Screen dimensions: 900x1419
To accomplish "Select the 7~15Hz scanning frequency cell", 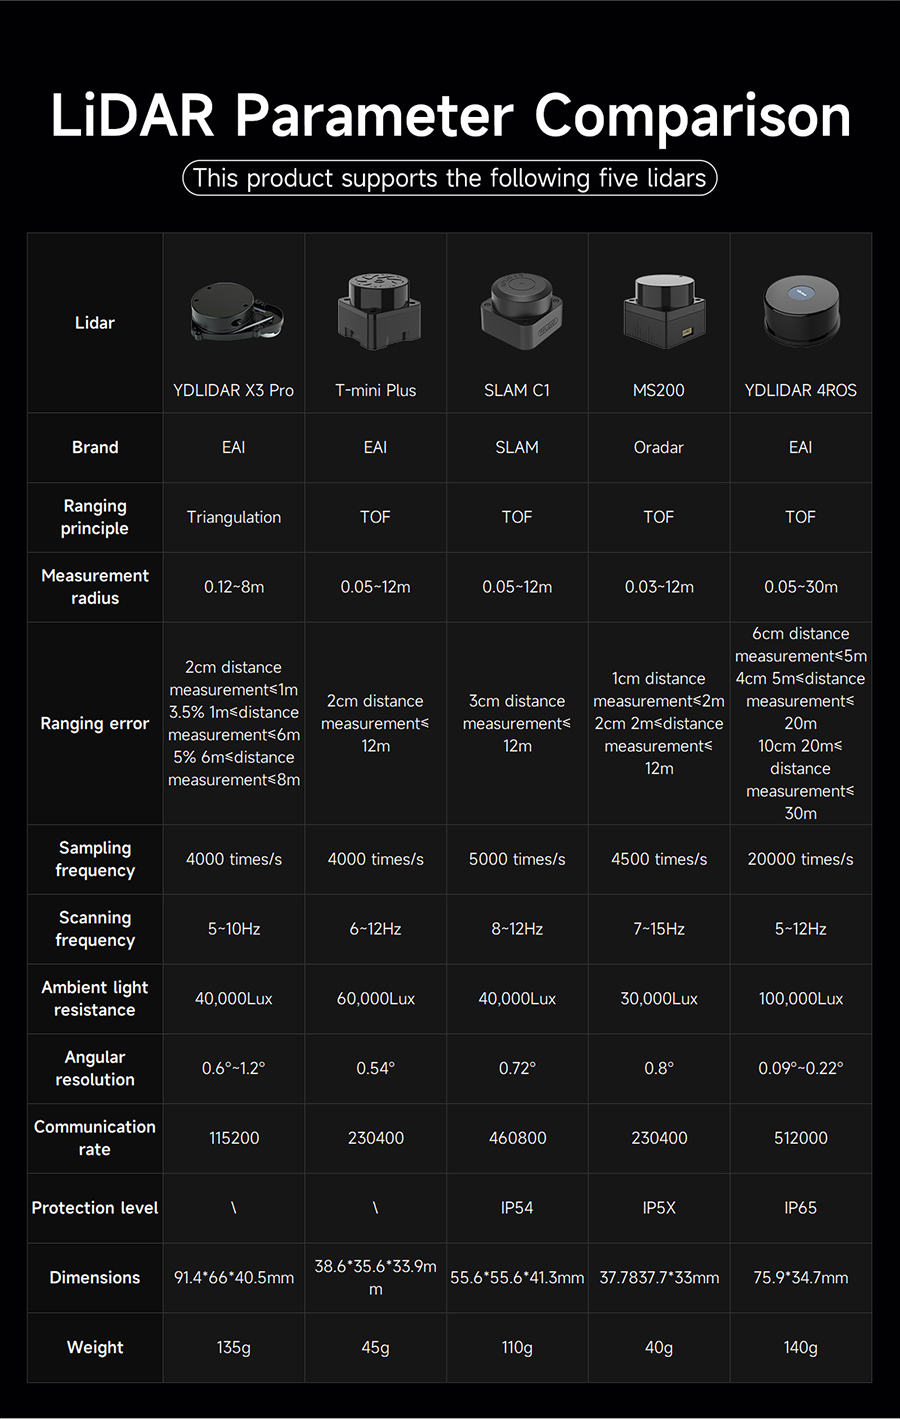I will tap(659, 929).
